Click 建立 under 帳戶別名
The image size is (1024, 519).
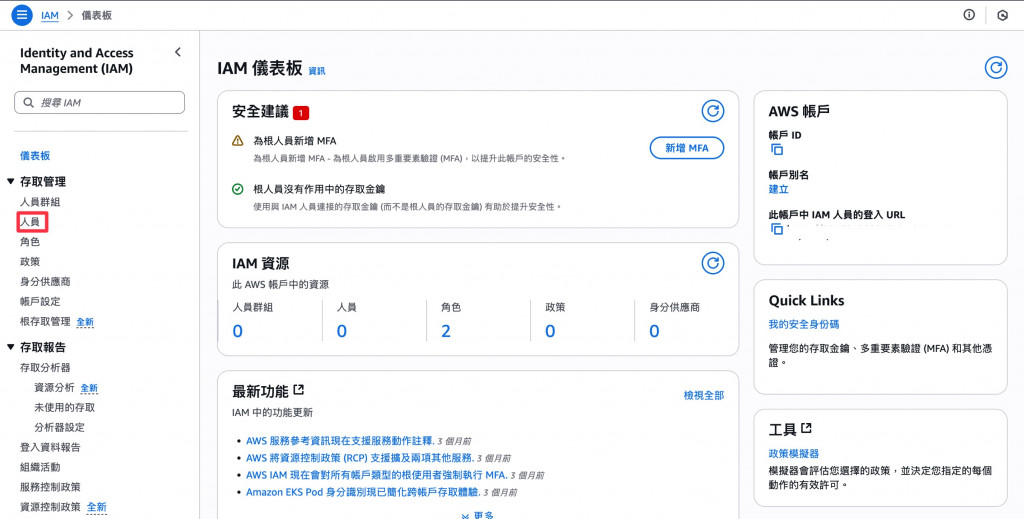778,189
